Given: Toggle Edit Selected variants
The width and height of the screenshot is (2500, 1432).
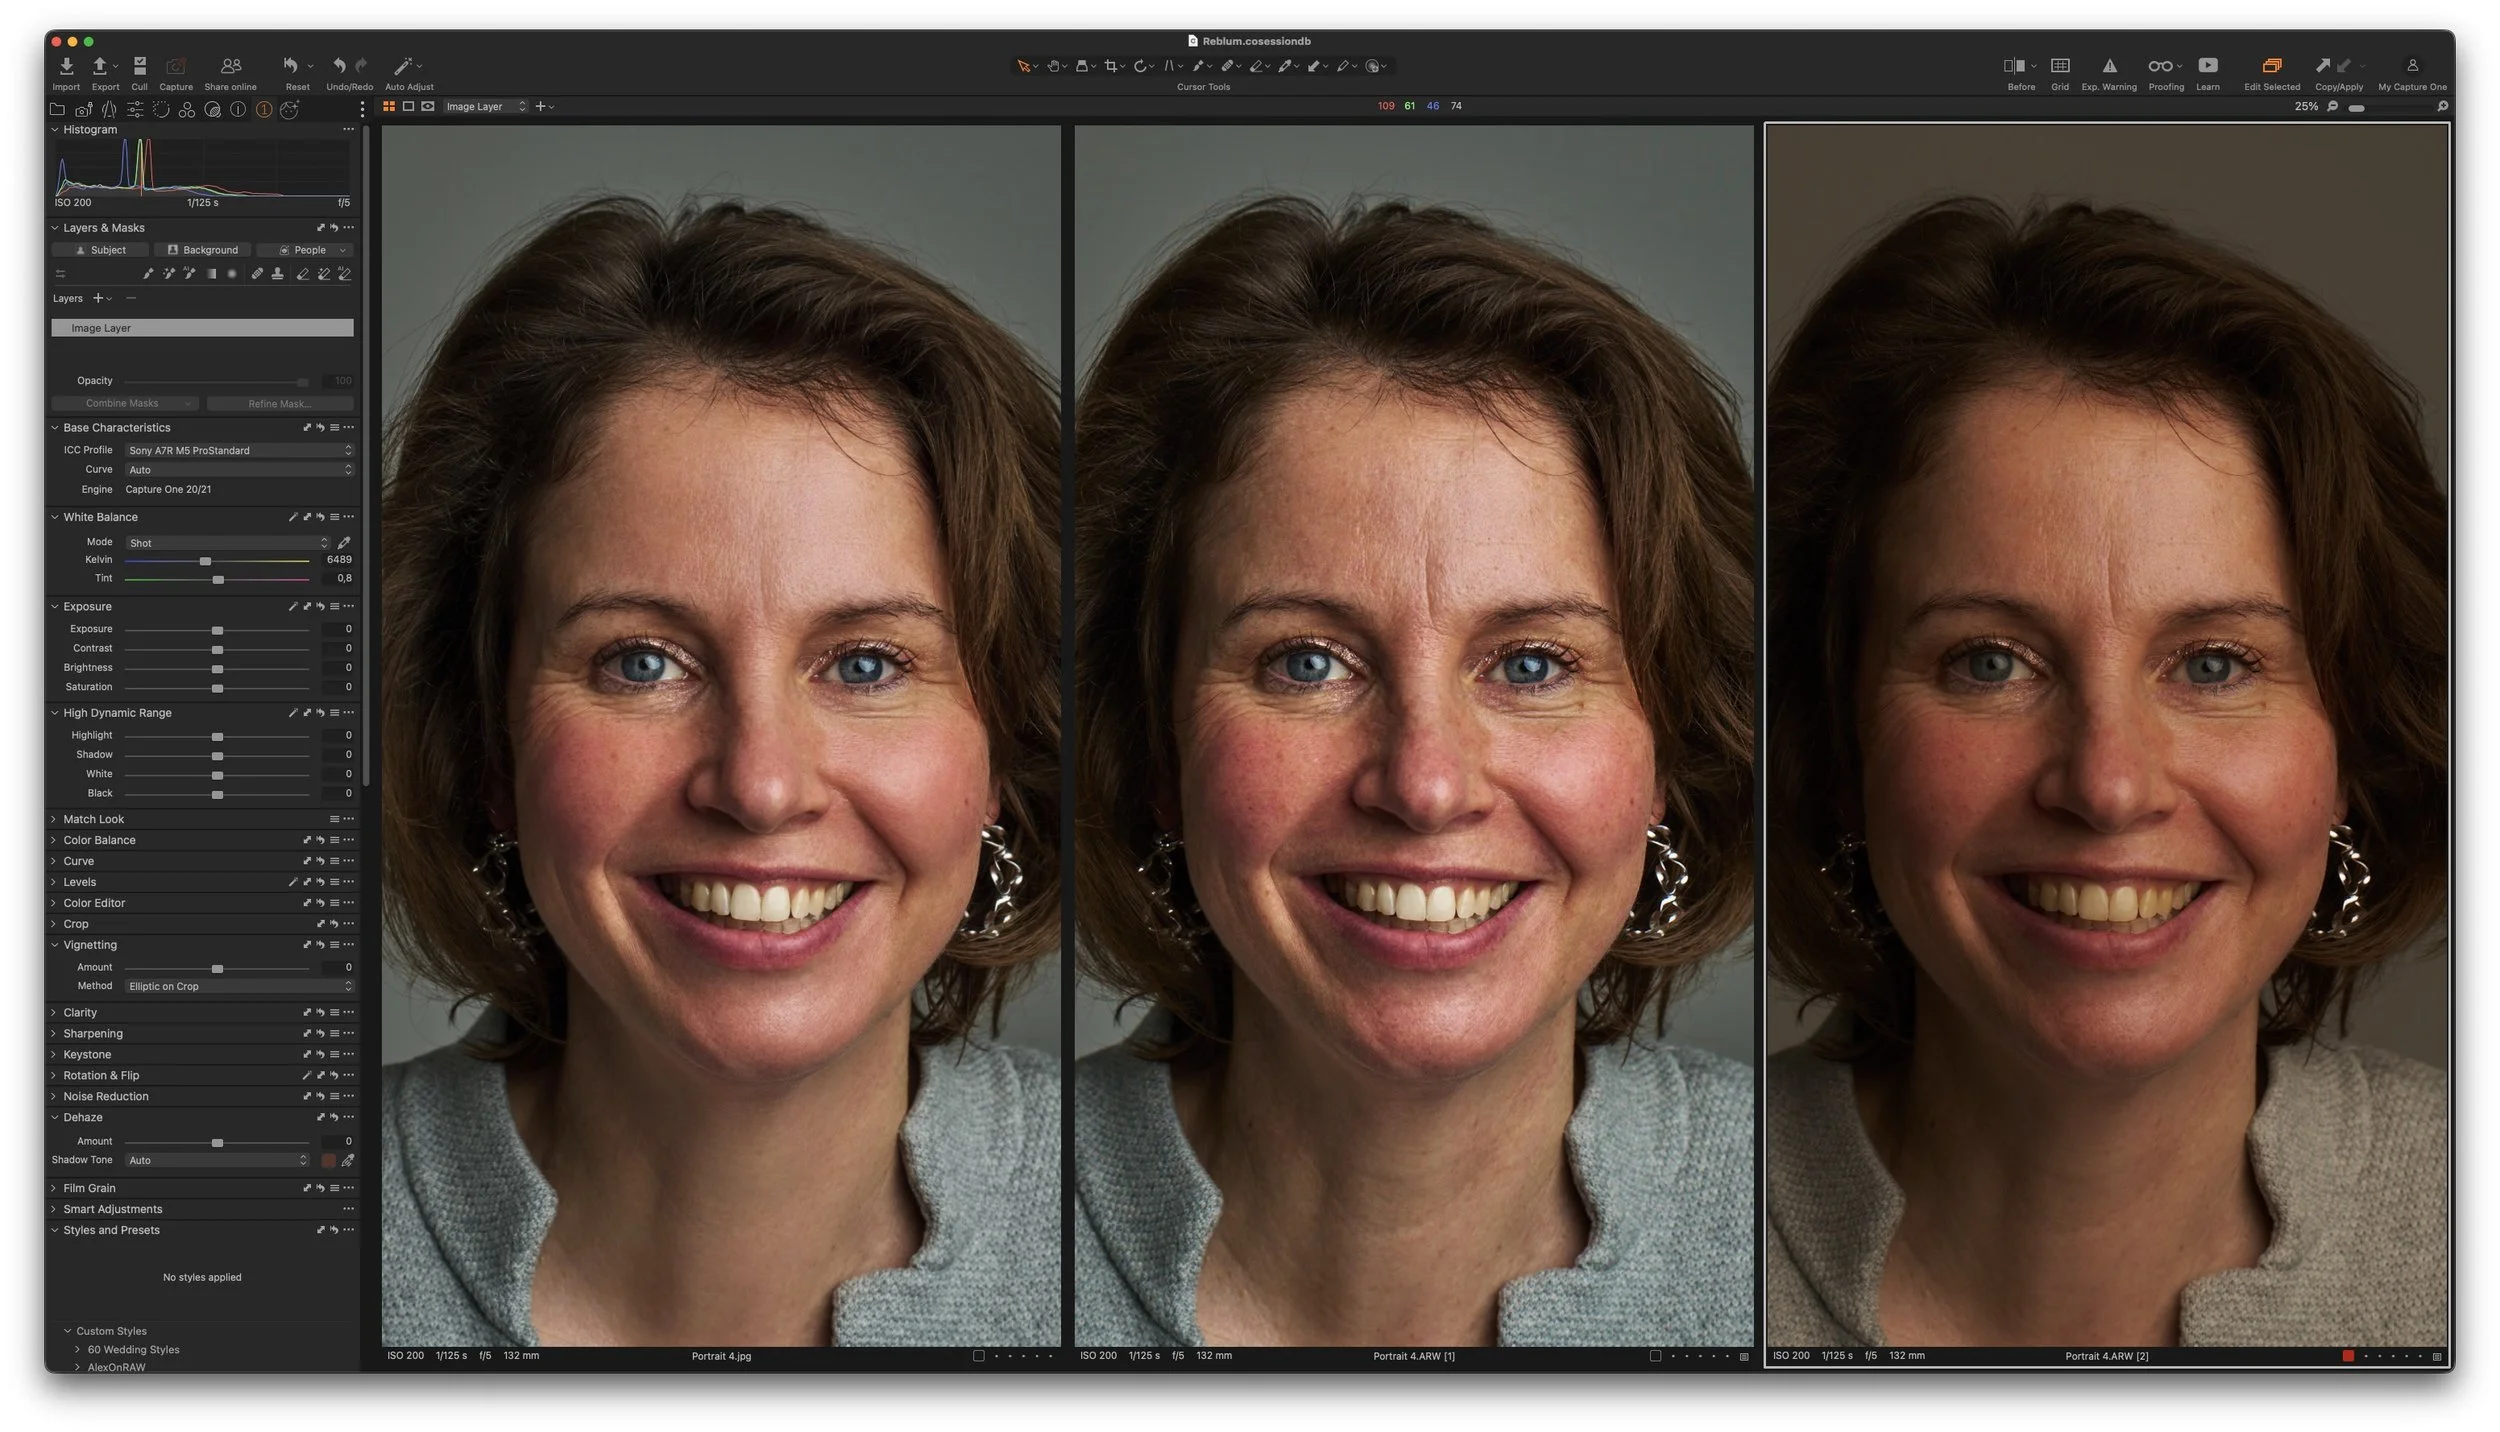Looking at the screenshot, I should pos(2271,66).
